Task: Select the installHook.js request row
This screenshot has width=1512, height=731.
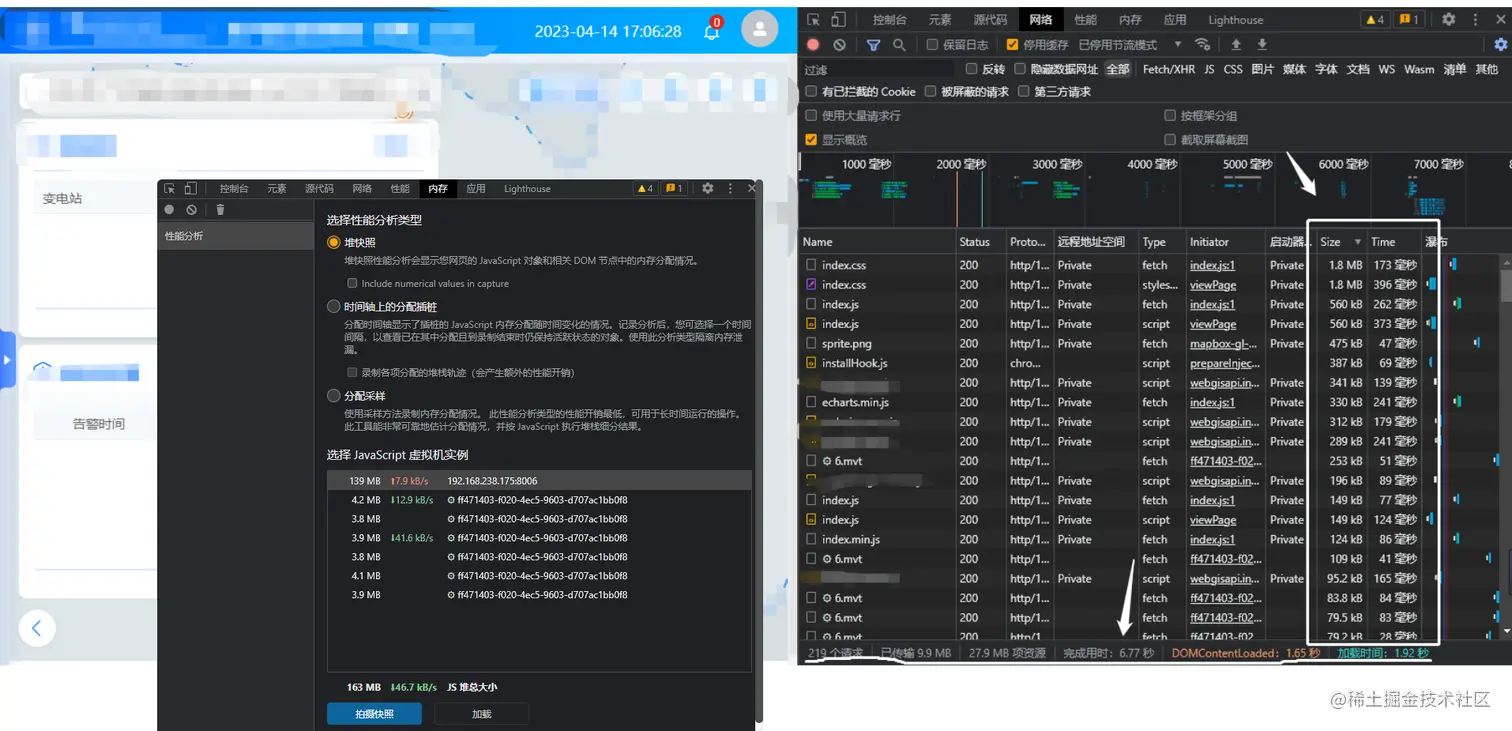Action: coord(1150,363)
